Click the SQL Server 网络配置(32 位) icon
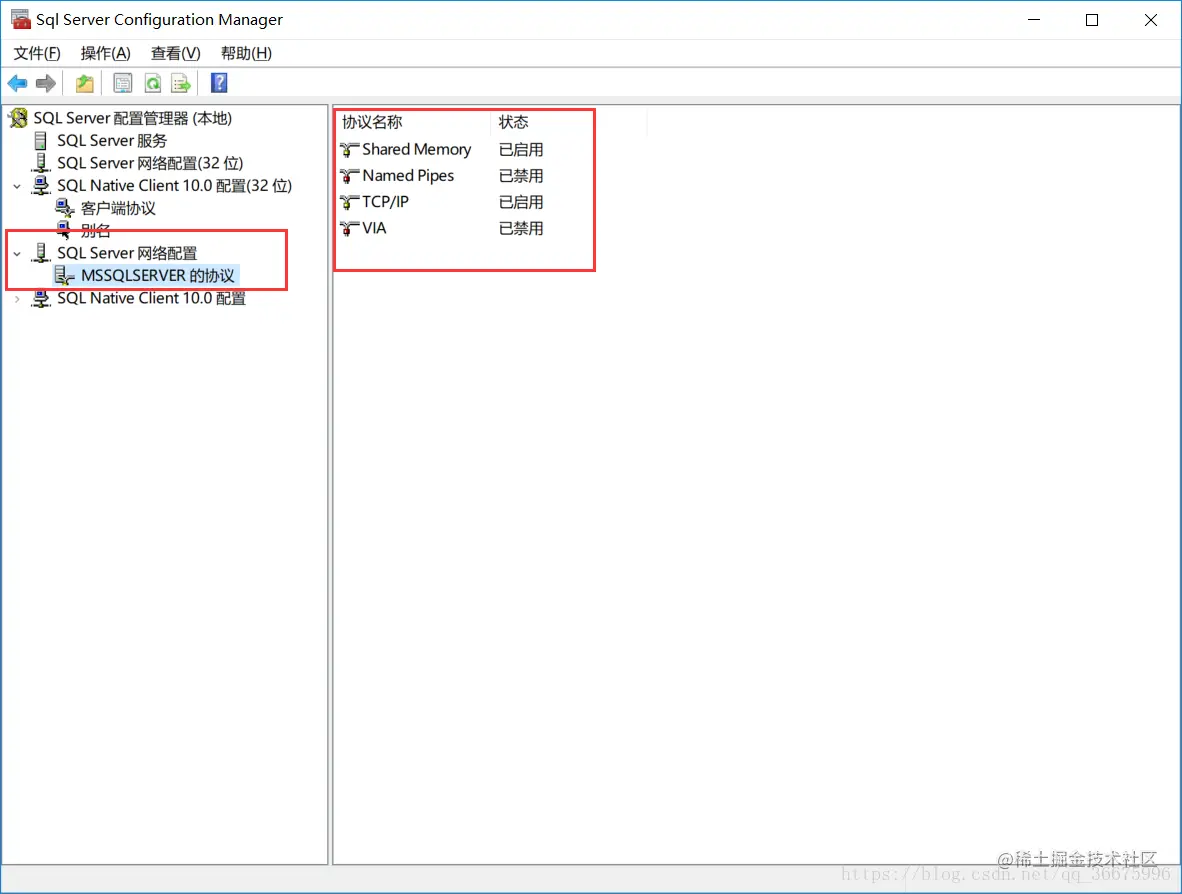Image resolution: width=1182 pixels, height=894 pixels. point(41,163)
